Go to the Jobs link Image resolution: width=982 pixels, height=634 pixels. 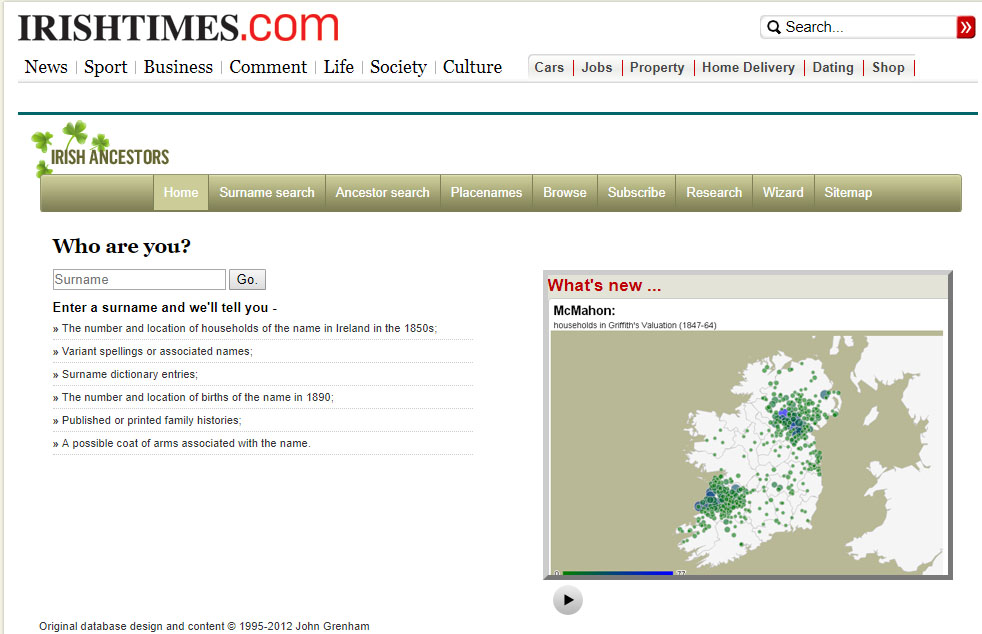click(597, 68)
